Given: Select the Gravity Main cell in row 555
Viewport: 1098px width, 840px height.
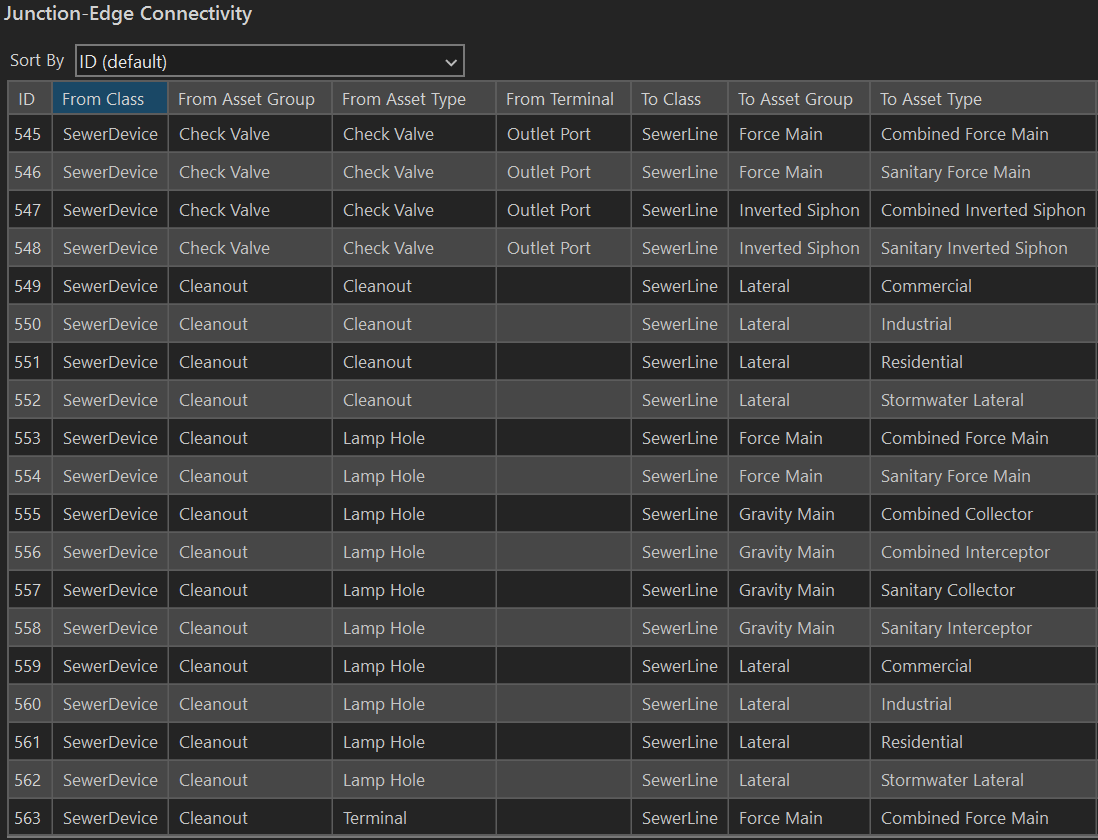Looking at the screenshot, I should point(786,513).
